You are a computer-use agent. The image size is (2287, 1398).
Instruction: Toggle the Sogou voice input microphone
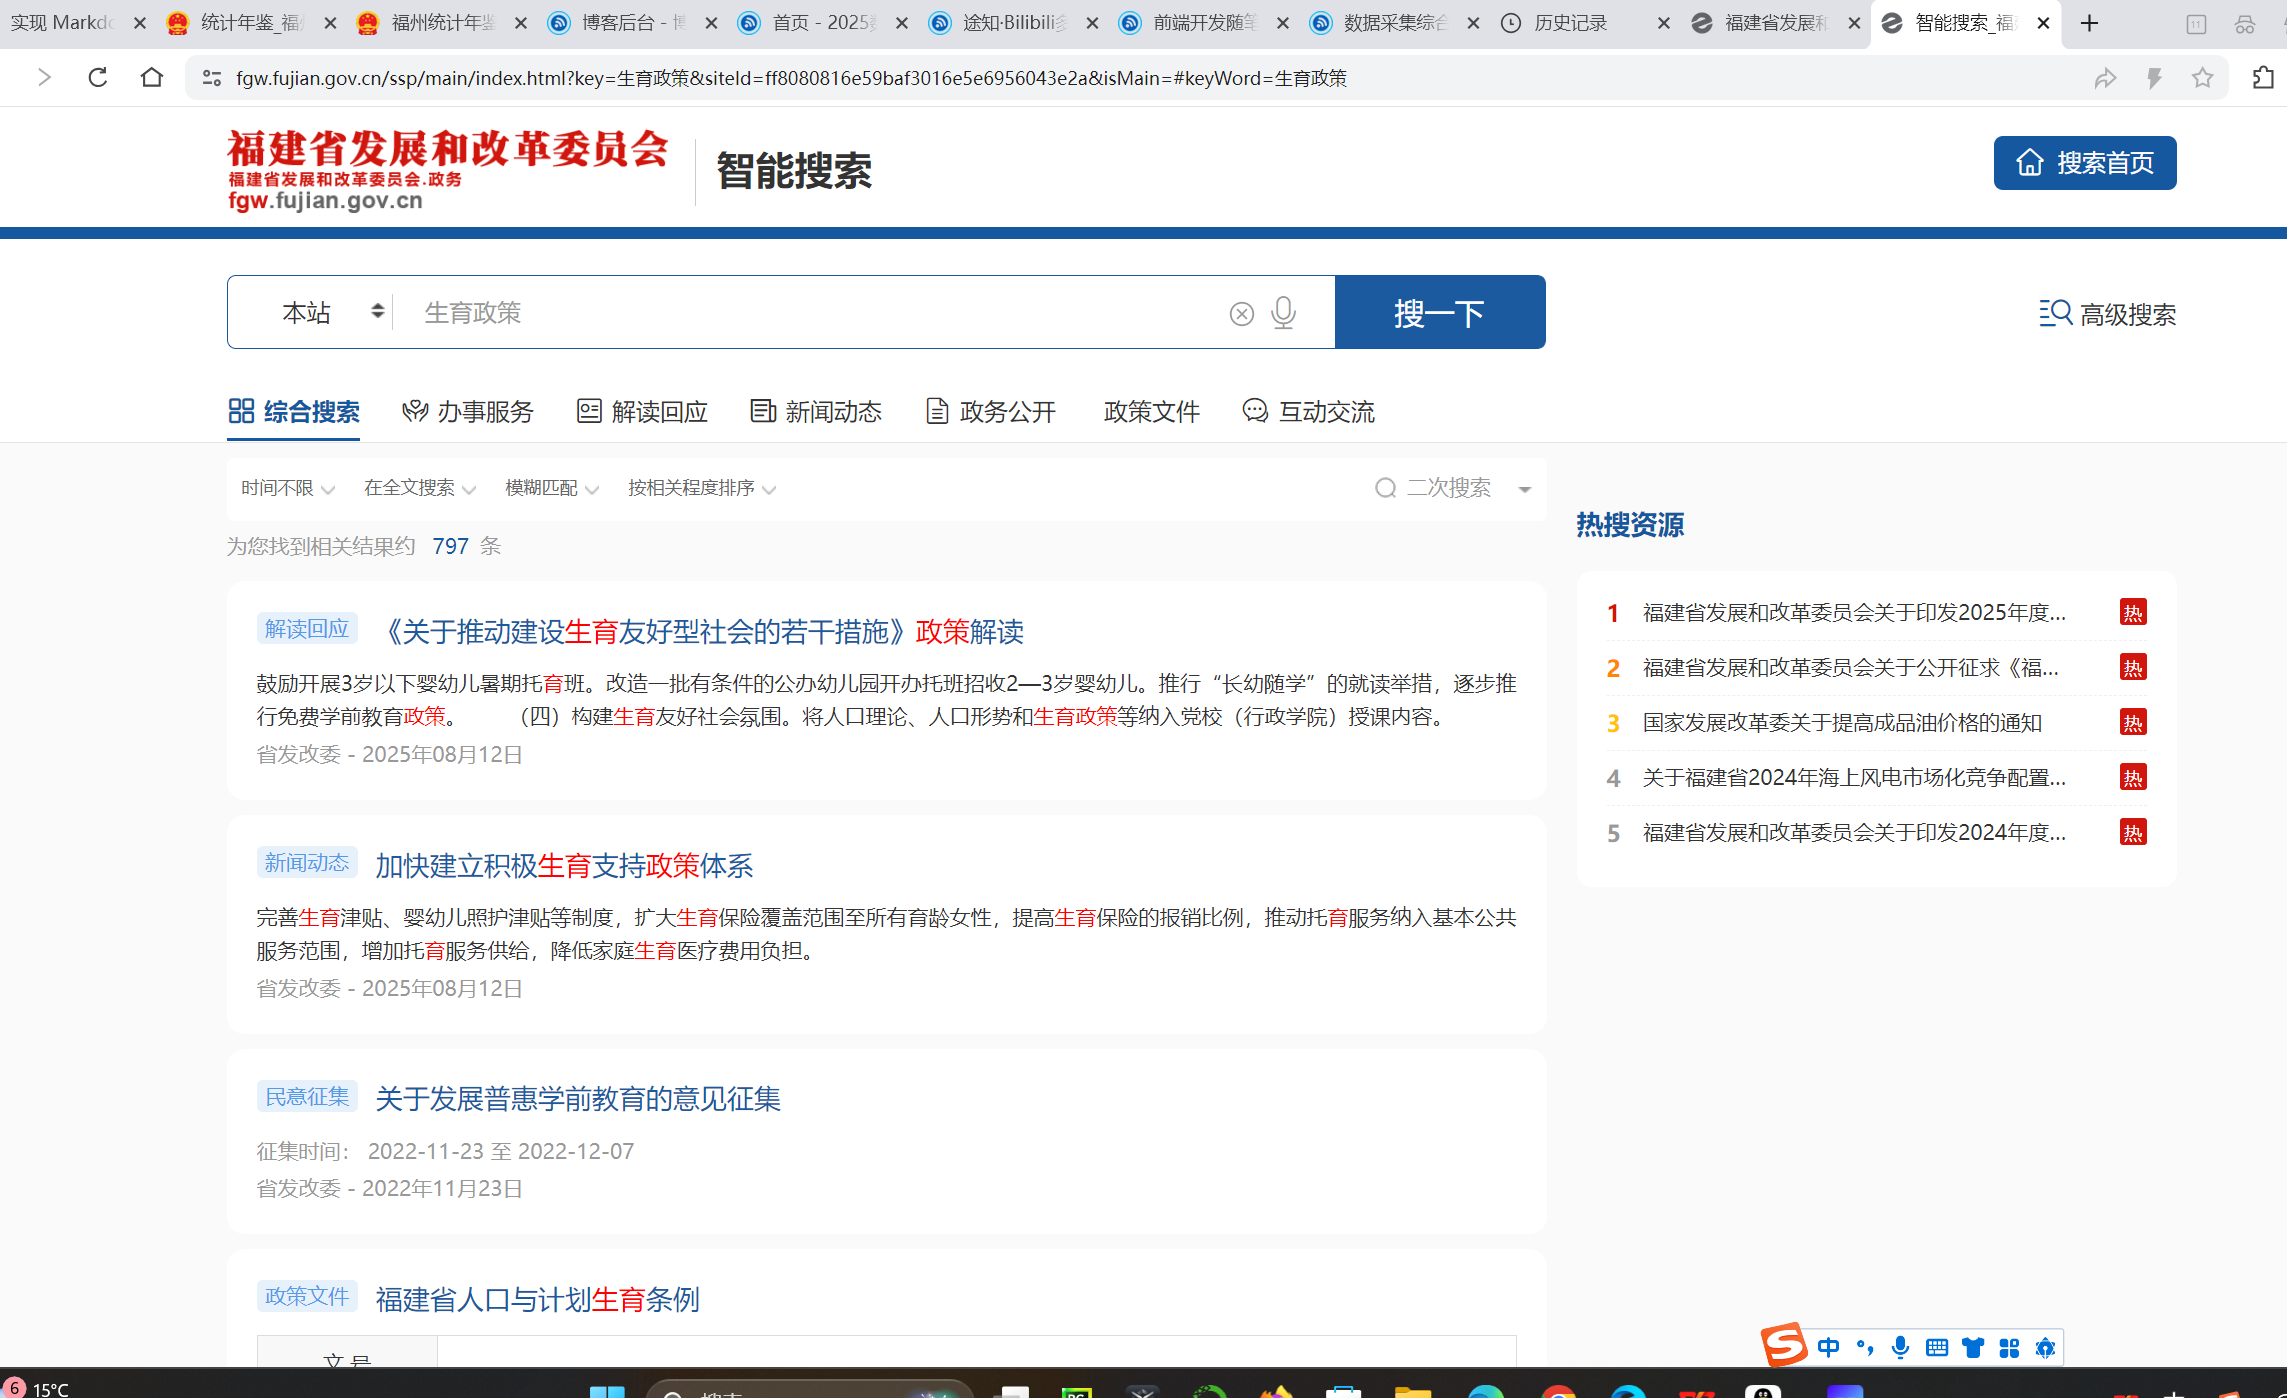tap(1900, 1347)
